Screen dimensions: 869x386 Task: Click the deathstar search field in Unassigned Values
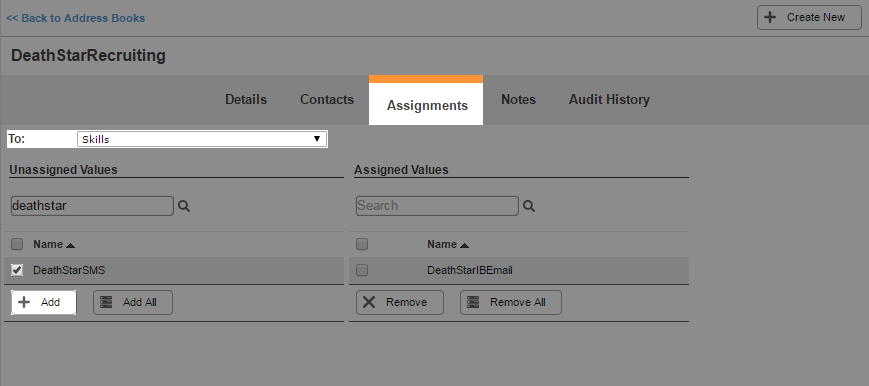pos(92,206)
